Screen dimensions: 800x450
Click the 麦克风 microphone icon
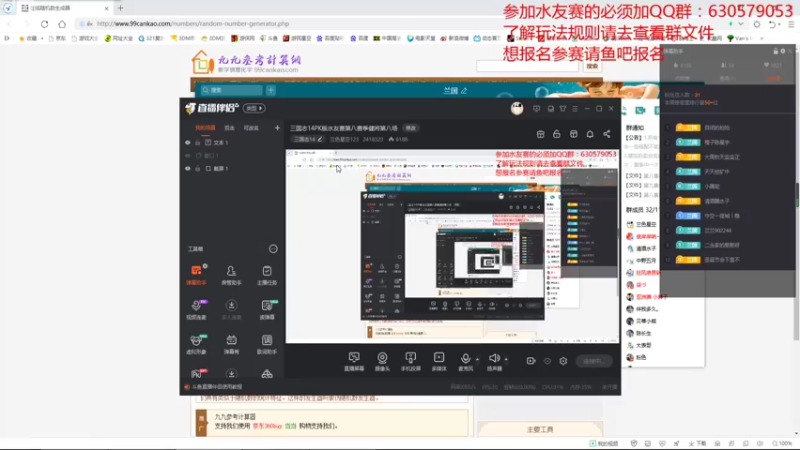point(465,361)
